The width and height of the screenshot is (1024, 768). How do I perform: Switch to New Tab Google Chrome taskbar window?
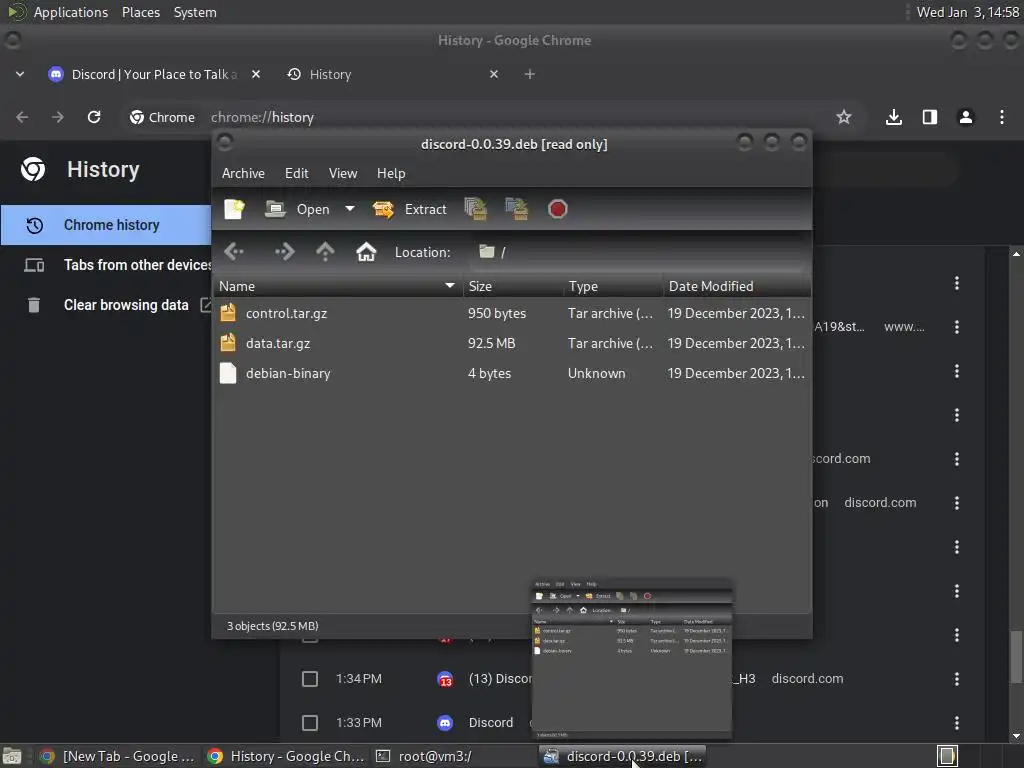tap(118, 756)
